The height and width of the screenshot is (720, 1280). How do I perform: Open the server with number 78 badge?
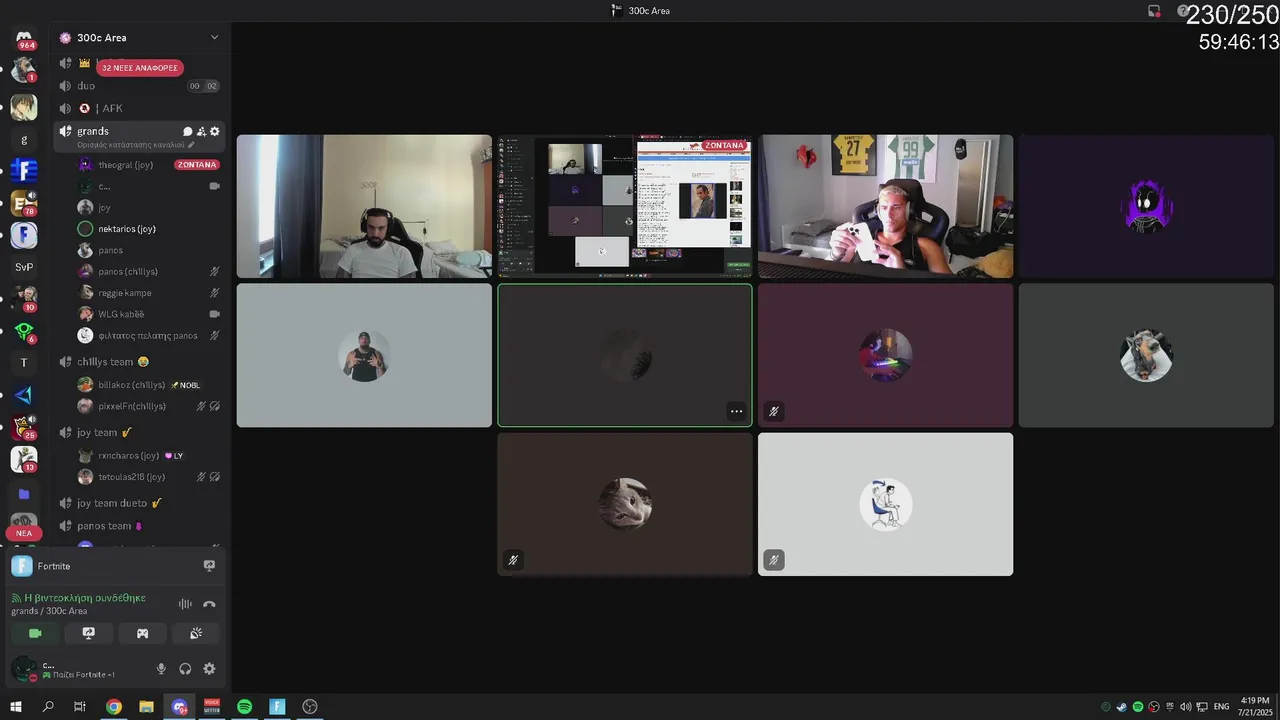click(x=24, y=203)
